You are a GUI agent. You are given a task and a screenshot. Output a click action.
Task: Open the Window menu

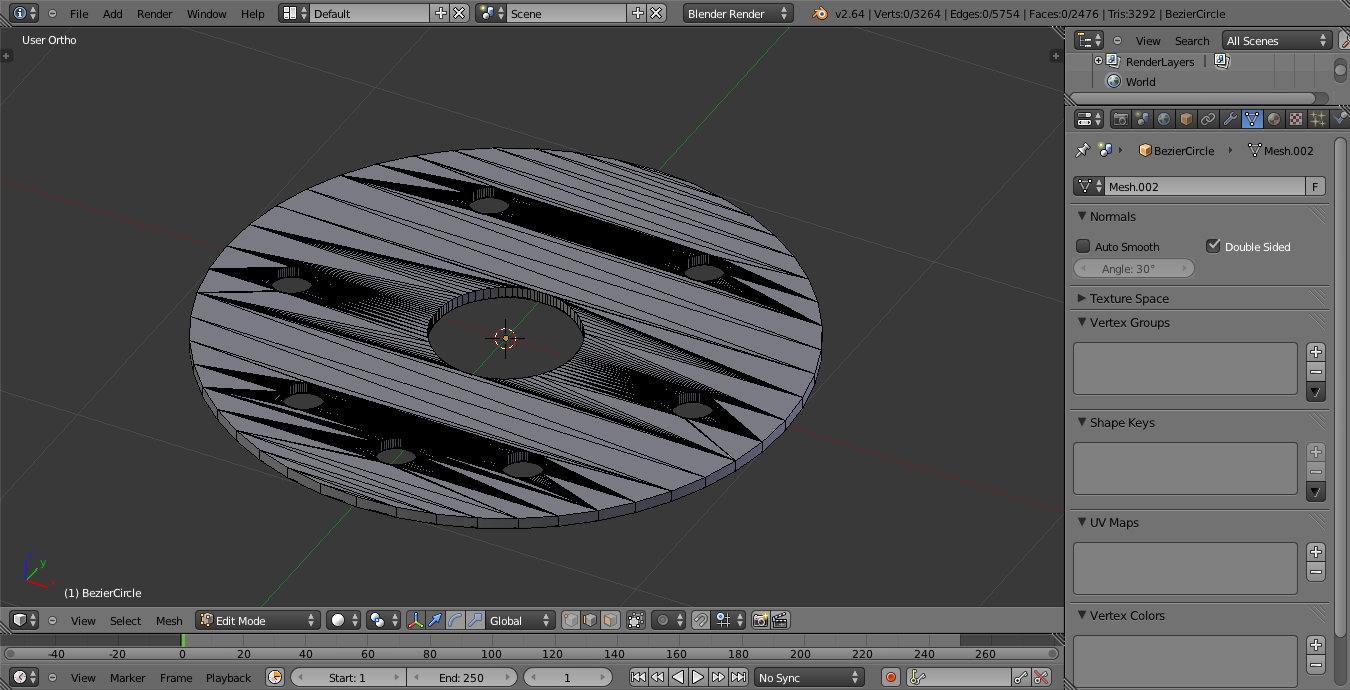coord(207,13)
